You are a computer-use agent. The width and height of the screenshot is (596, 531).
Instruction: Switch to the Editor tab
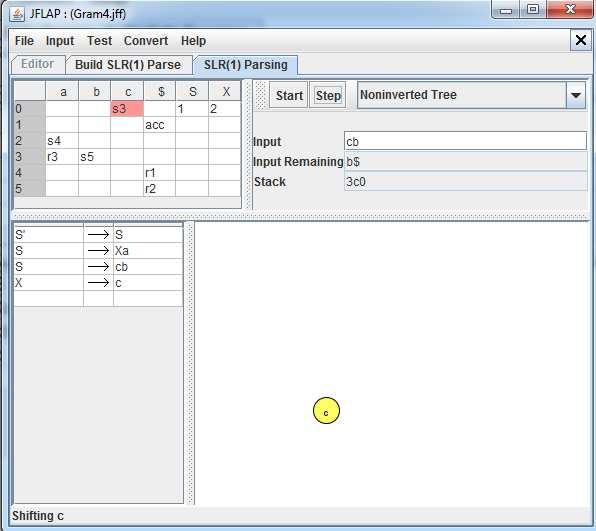pos(38,64)
